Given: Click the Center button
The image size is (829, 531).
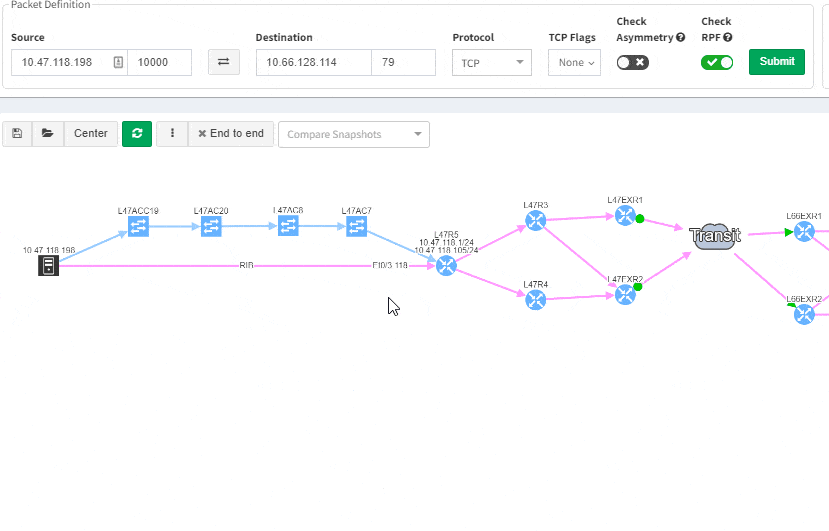Looking at the screenshot, I should (x=91, y=134).
